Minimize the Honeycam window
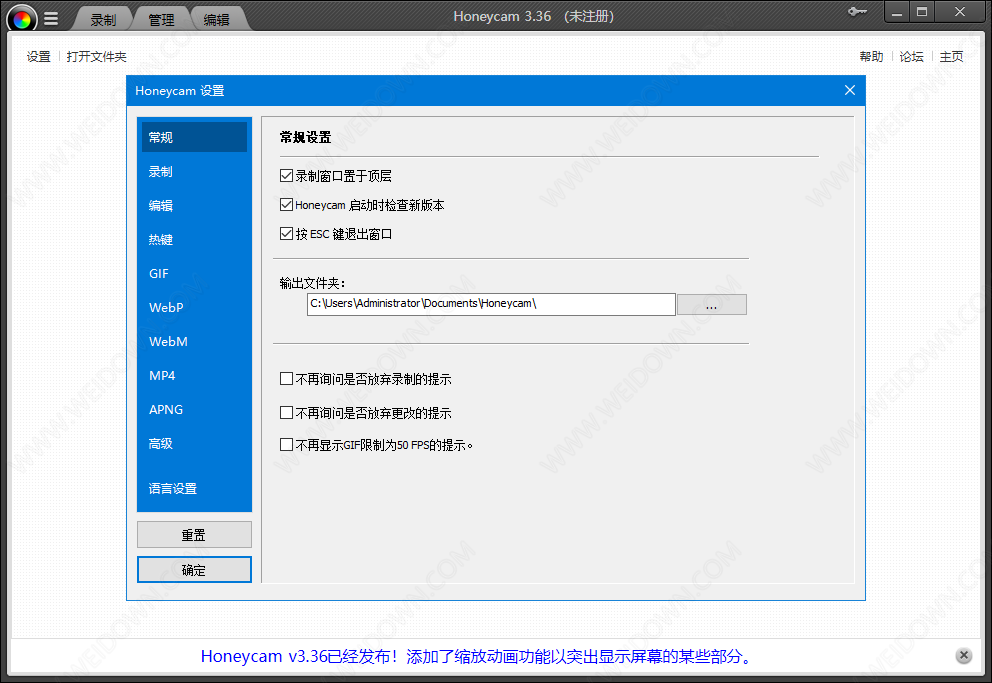 pyautogui.click(x=896, y=12)
